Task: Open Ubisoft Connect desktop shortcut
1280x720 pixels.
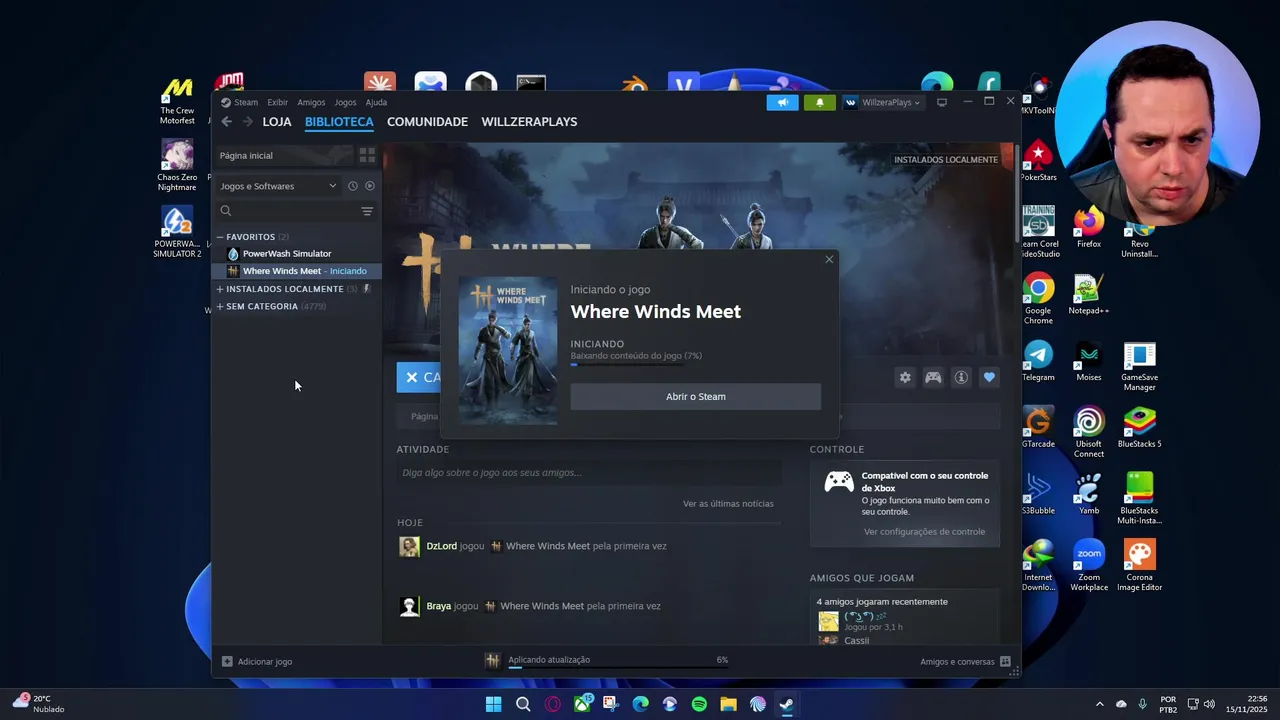Action: point(1088,433)
